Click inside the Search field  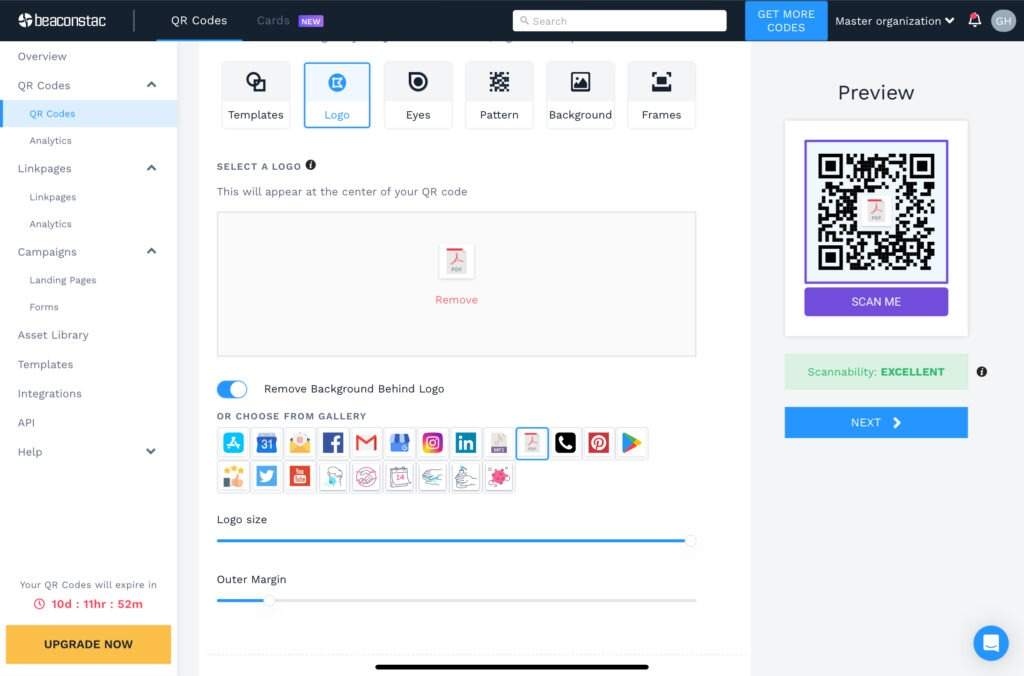click(619, 20)
